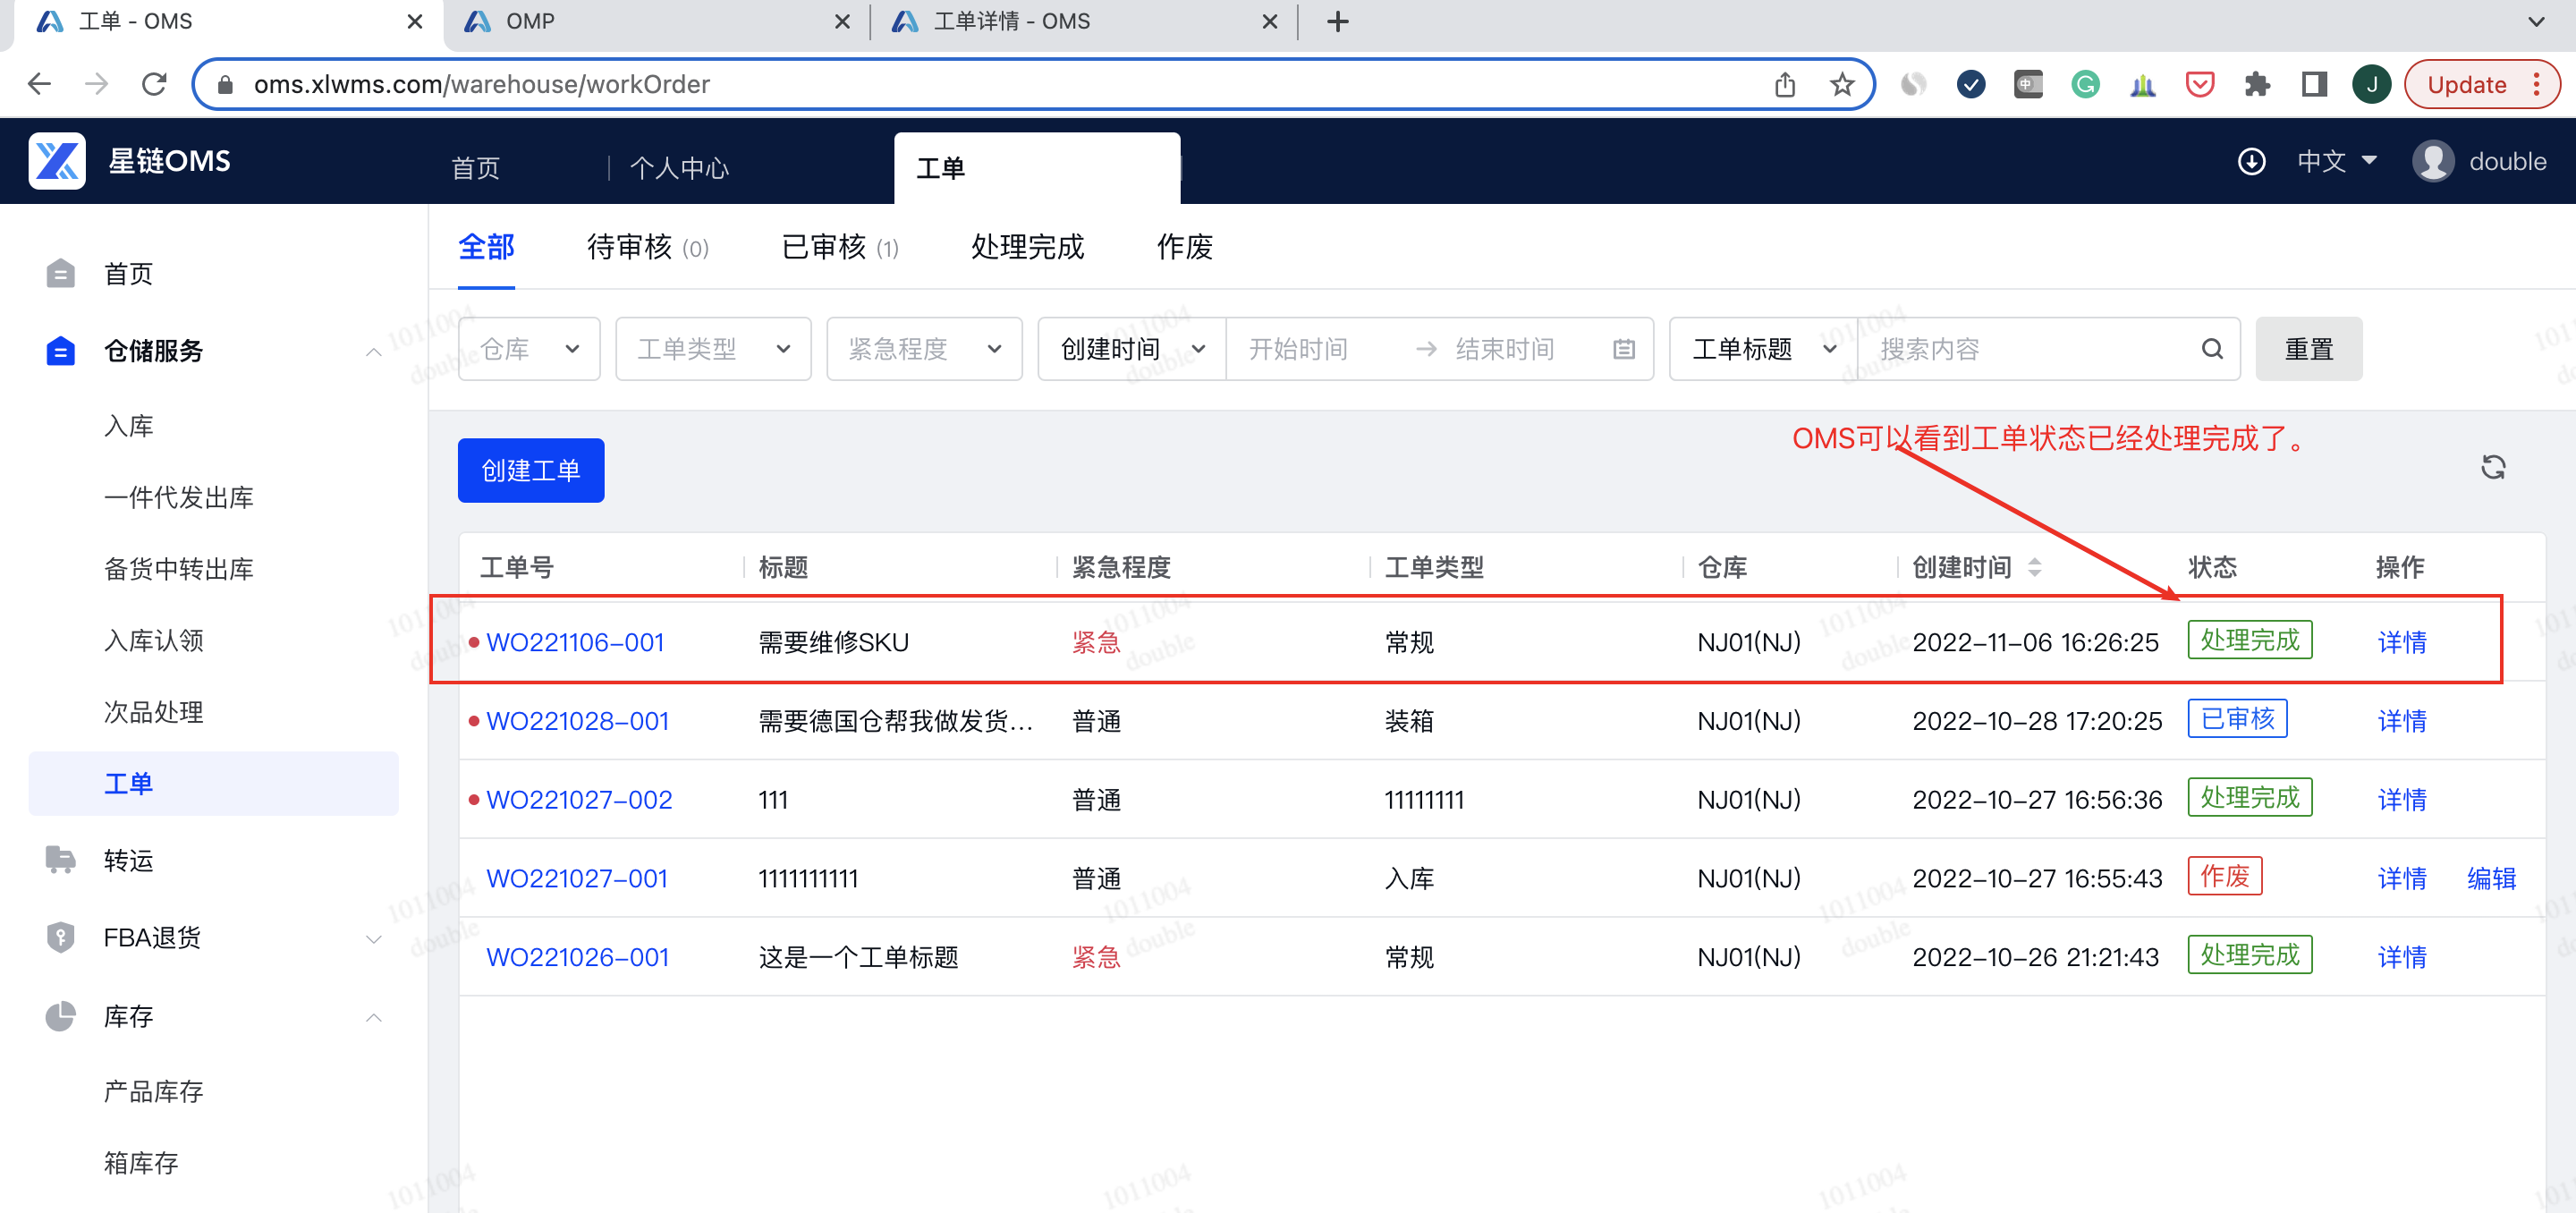The height and width of the screenshot is (1213, 2576).
Task: Click the 星链OMS logo icon
Action: coord(57,161)
